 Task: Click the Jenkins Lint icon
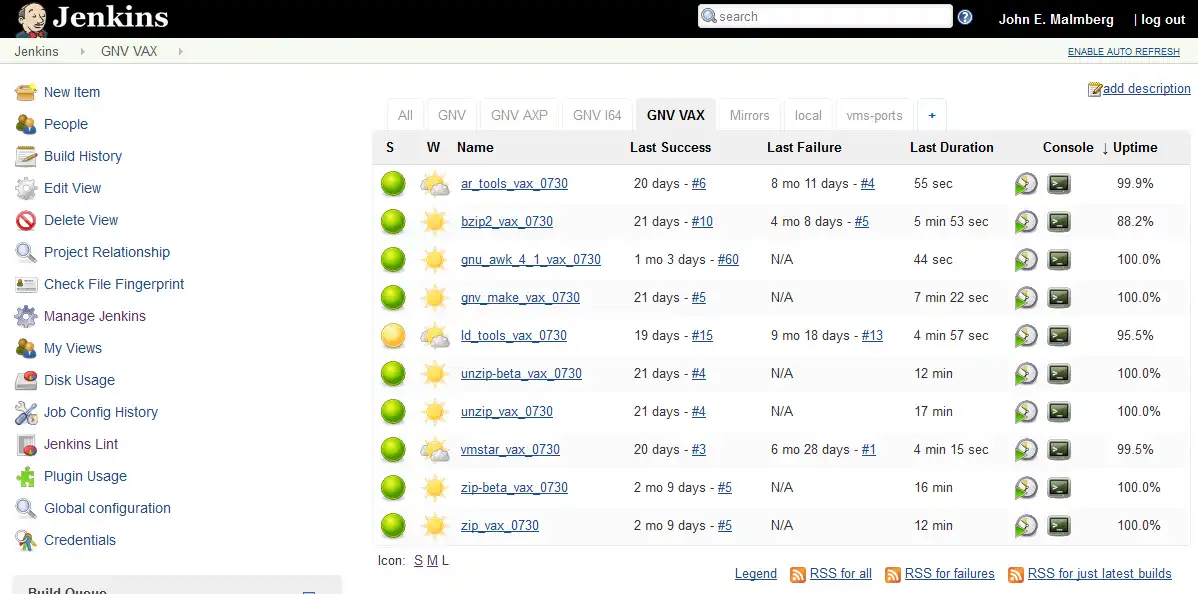26,444
